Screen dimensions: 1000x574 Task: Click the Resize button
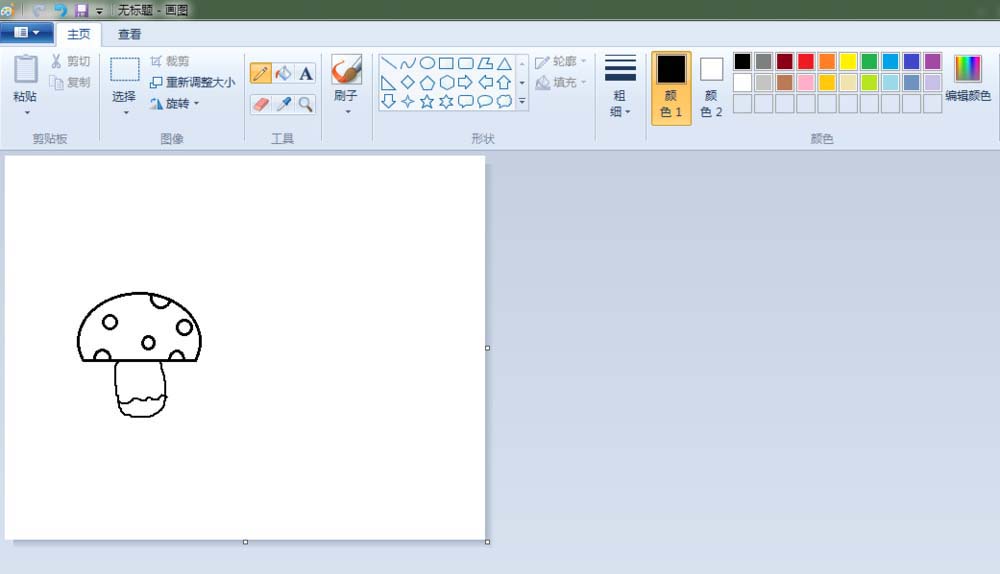click(193, 82)
